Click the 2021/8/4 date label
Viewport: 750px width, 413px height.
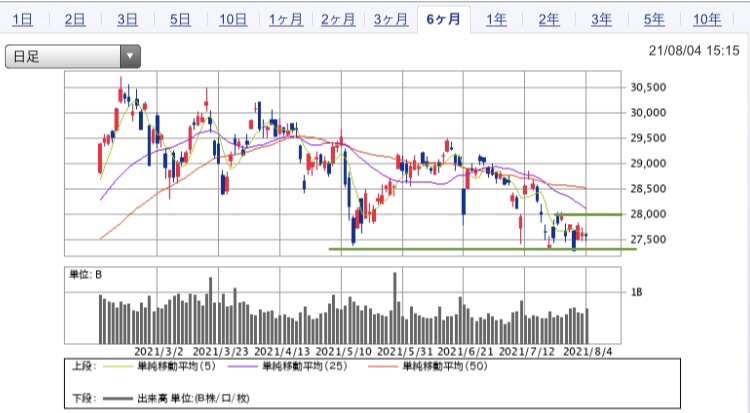click(x=587, y=351)
